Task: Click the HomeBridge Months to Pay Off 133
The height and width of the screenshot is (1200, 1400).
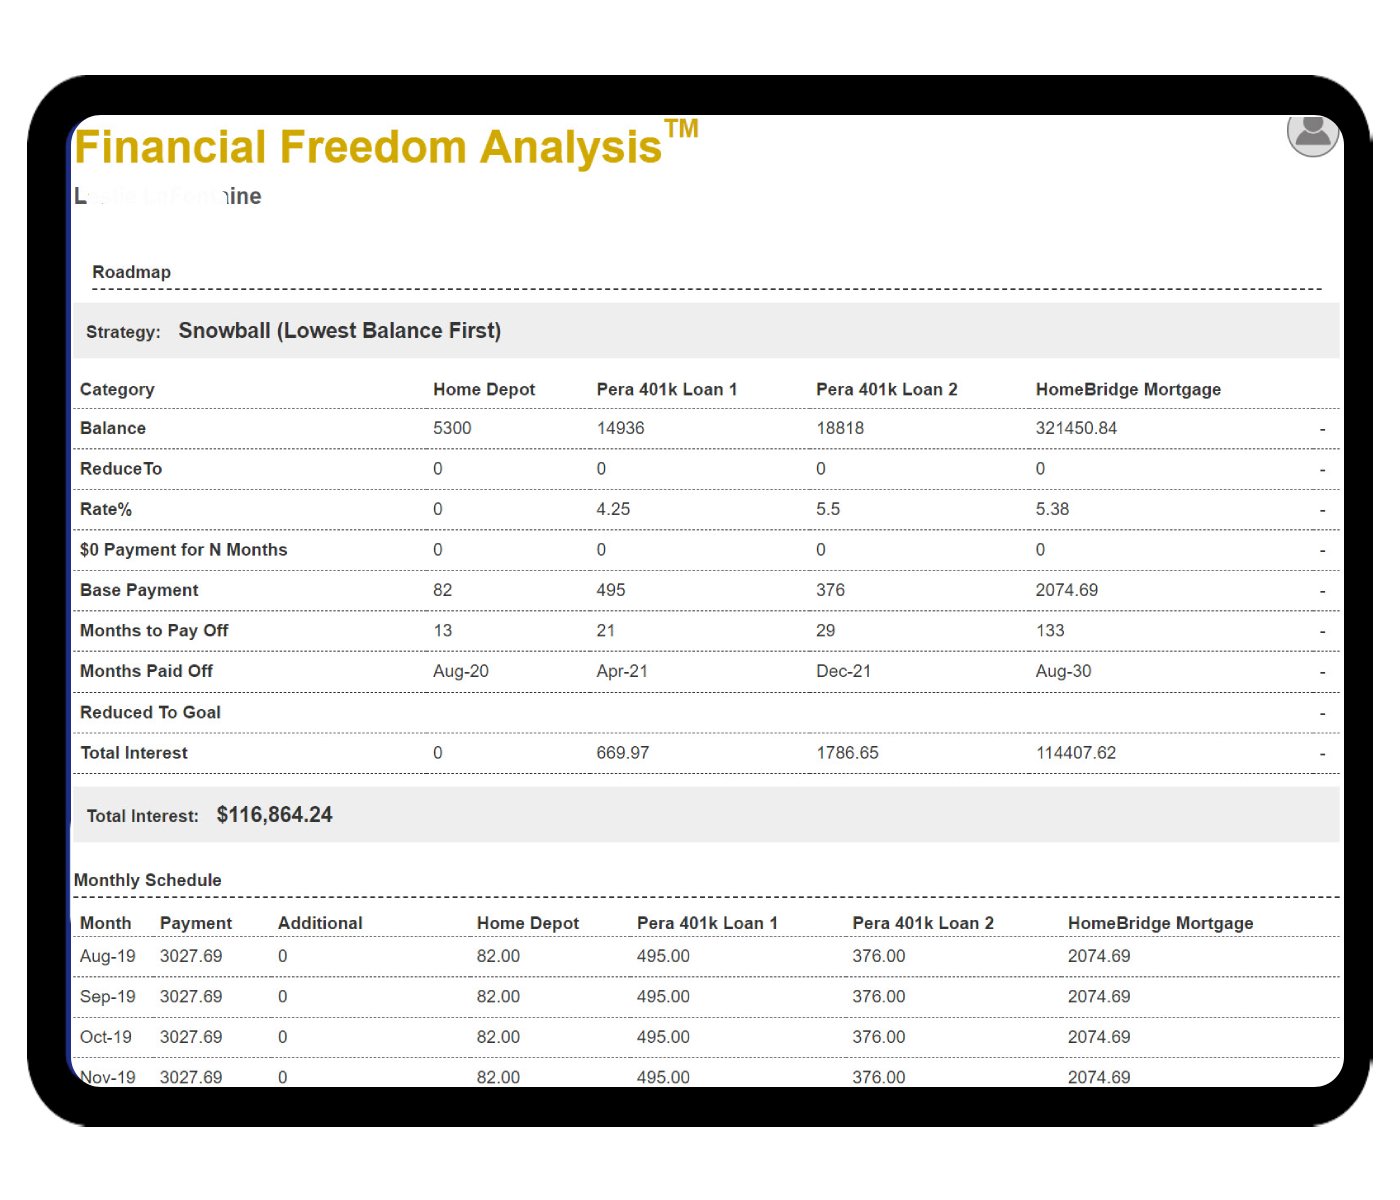Action: pyautogui.click(x=1049, y=631)
